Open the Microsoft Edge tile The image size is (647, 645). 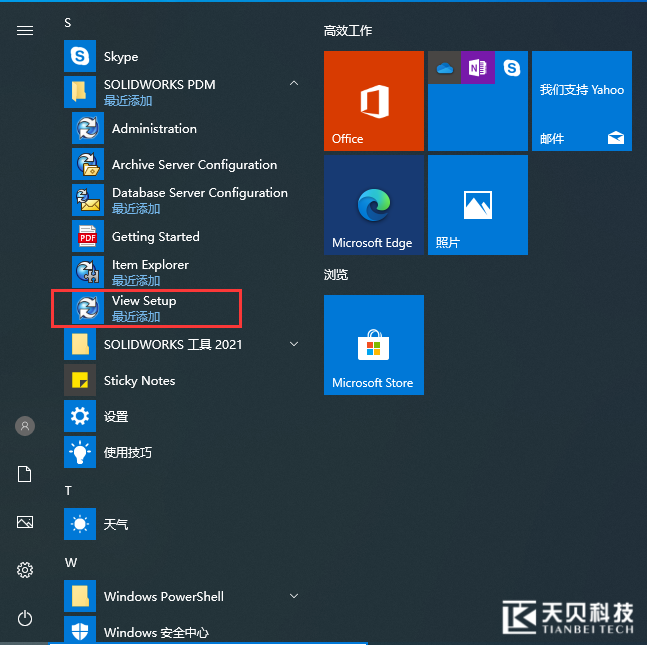click(374, 205)
